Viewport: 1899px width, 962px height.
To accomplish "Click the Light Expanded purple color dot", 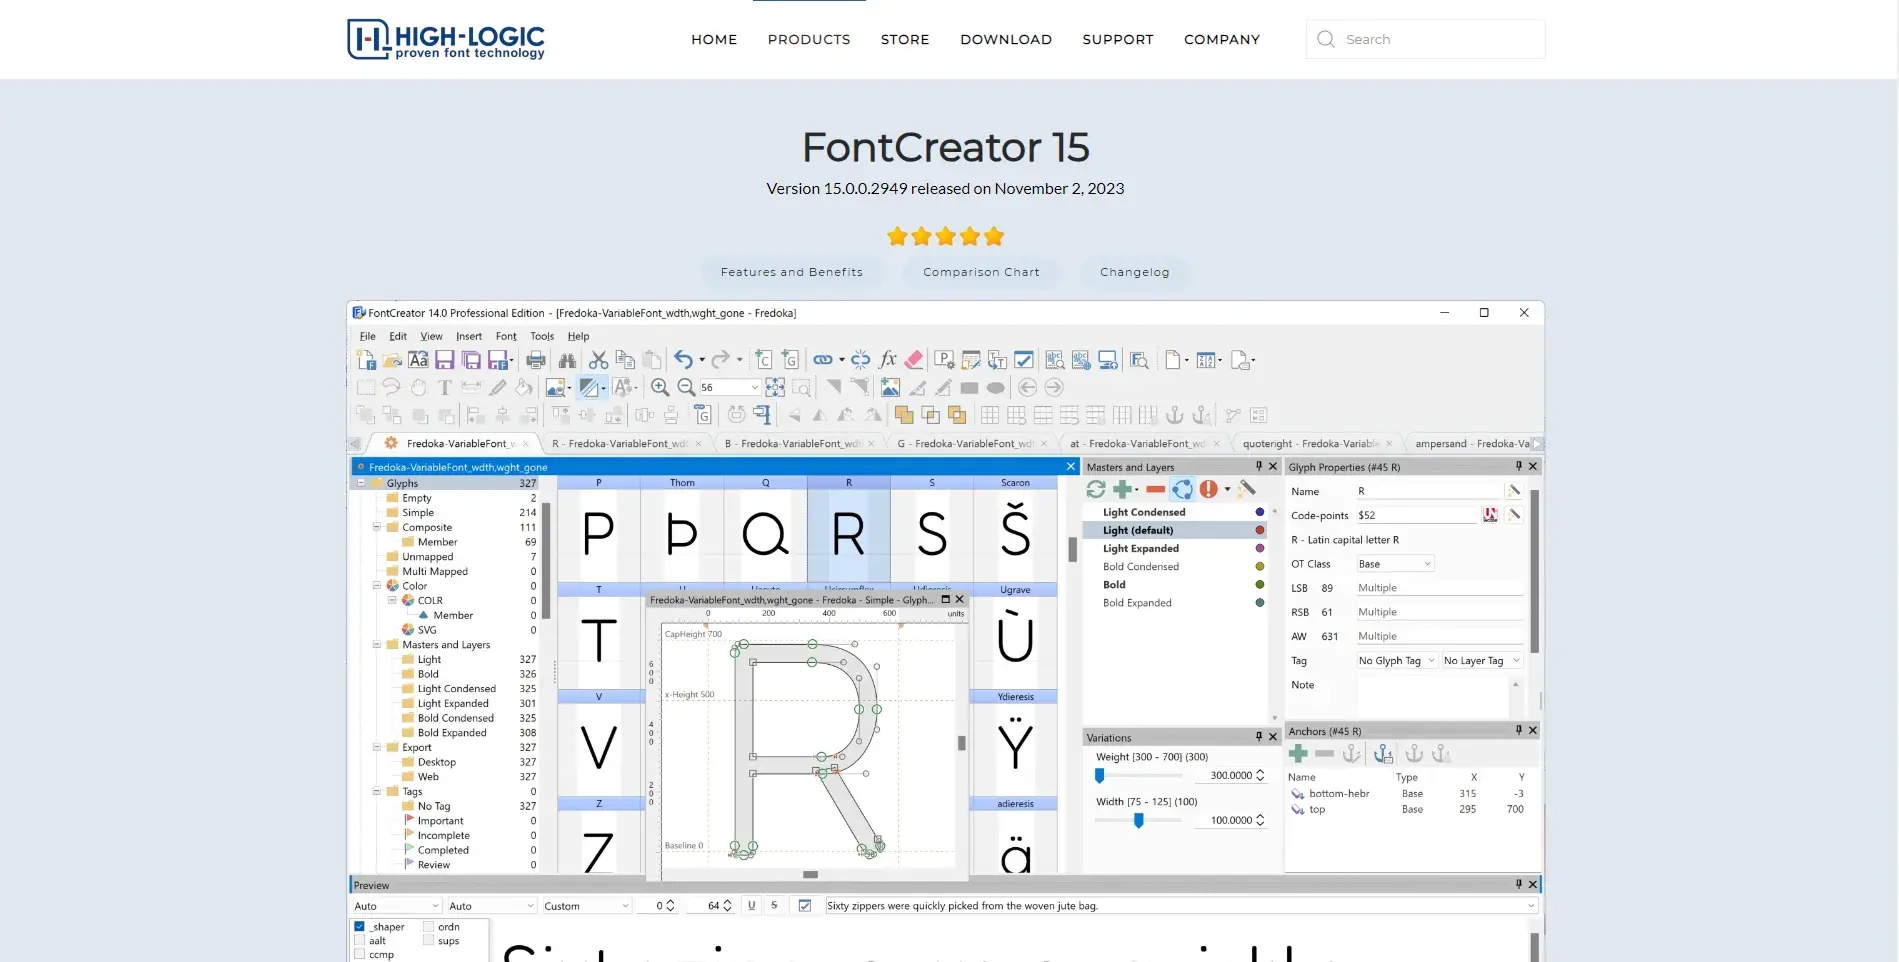I will [x=1260, y=548].
